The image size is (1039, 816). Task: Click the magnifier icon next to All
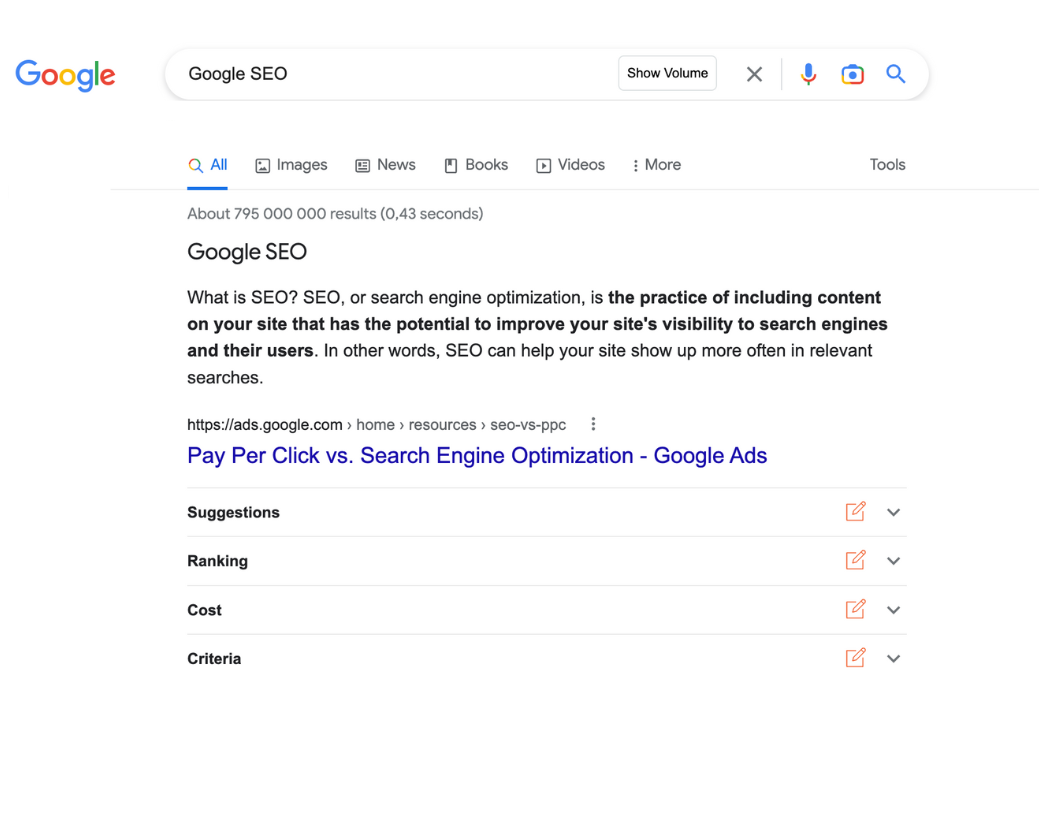click(195, 166)
